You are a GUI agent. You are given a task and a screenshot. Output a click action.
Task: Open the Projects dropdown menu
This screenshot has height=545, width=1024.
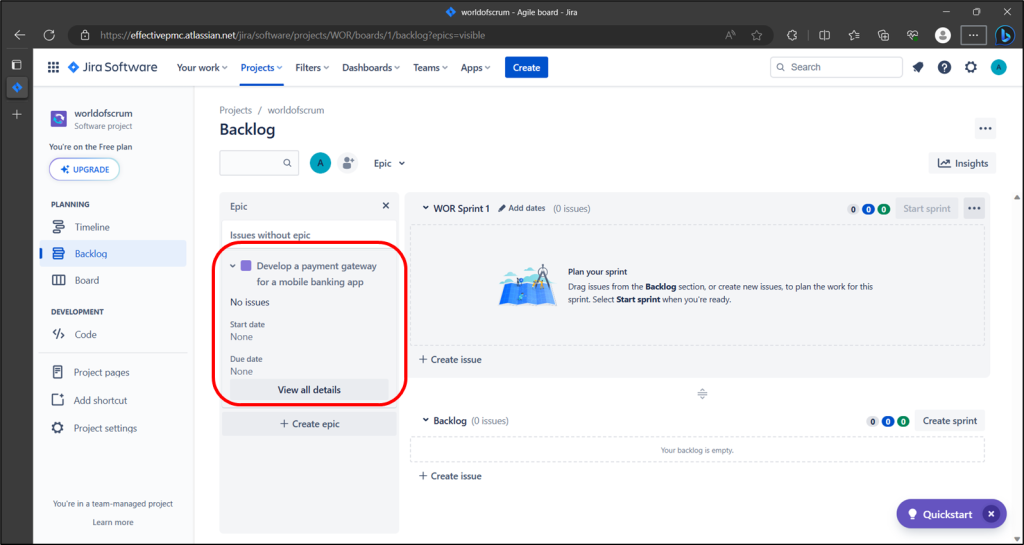coord(261,67)
